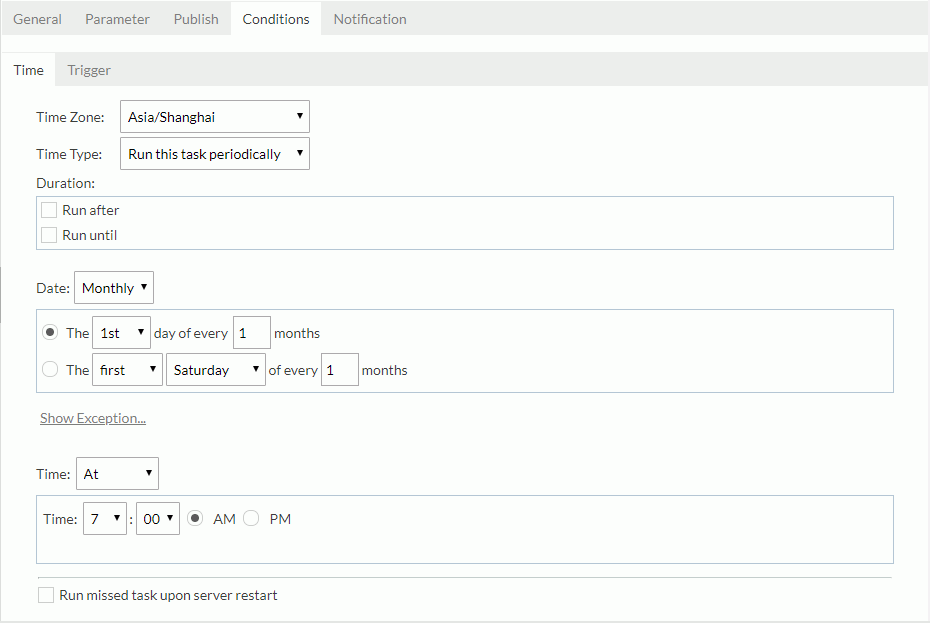930x623 pixels.
Task: Switch to the Trigger sub-tab
Action: click(88, 70)
